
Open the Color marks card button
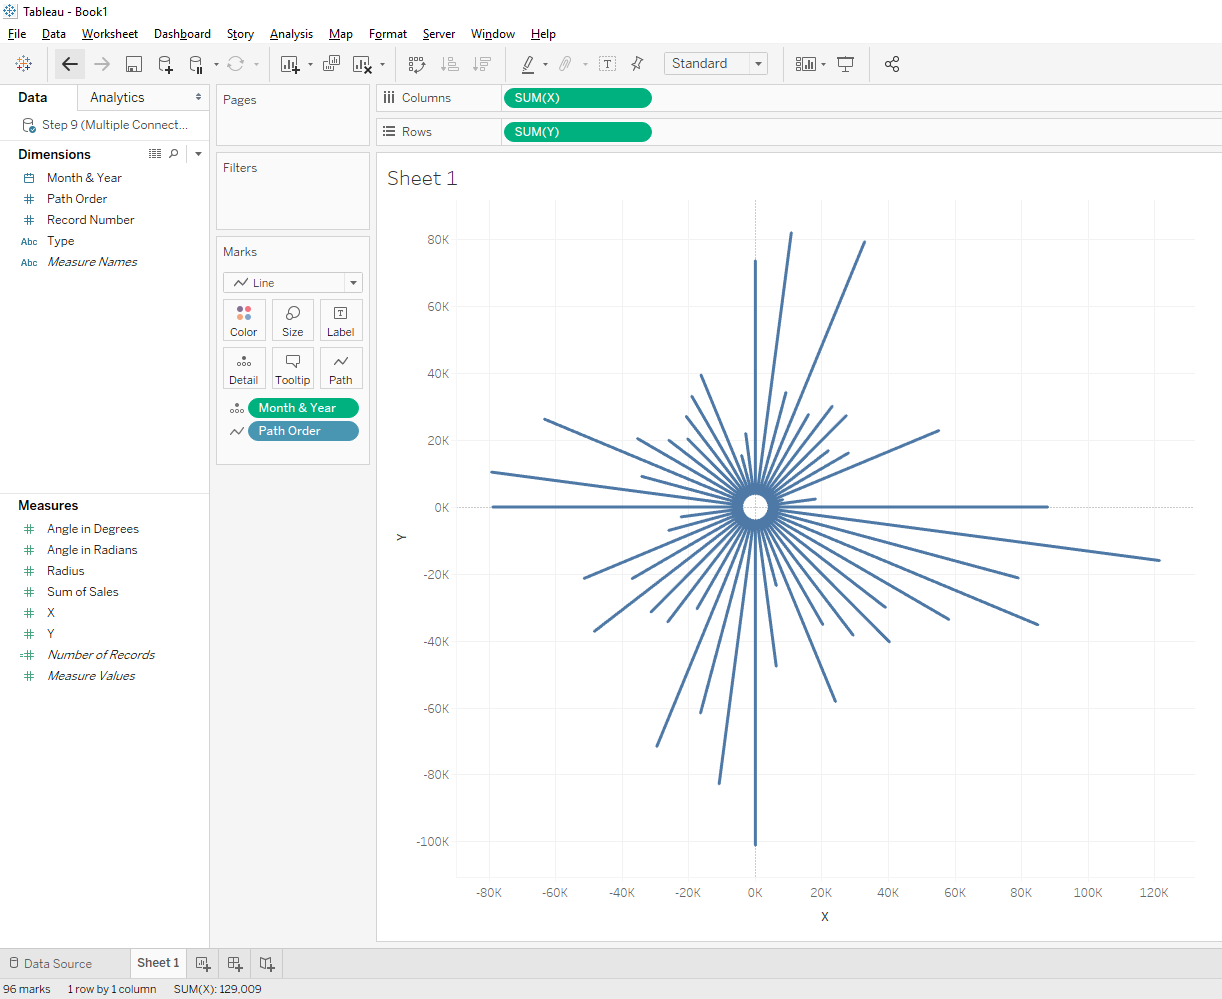pyautogui.click(x=244, y=320)
